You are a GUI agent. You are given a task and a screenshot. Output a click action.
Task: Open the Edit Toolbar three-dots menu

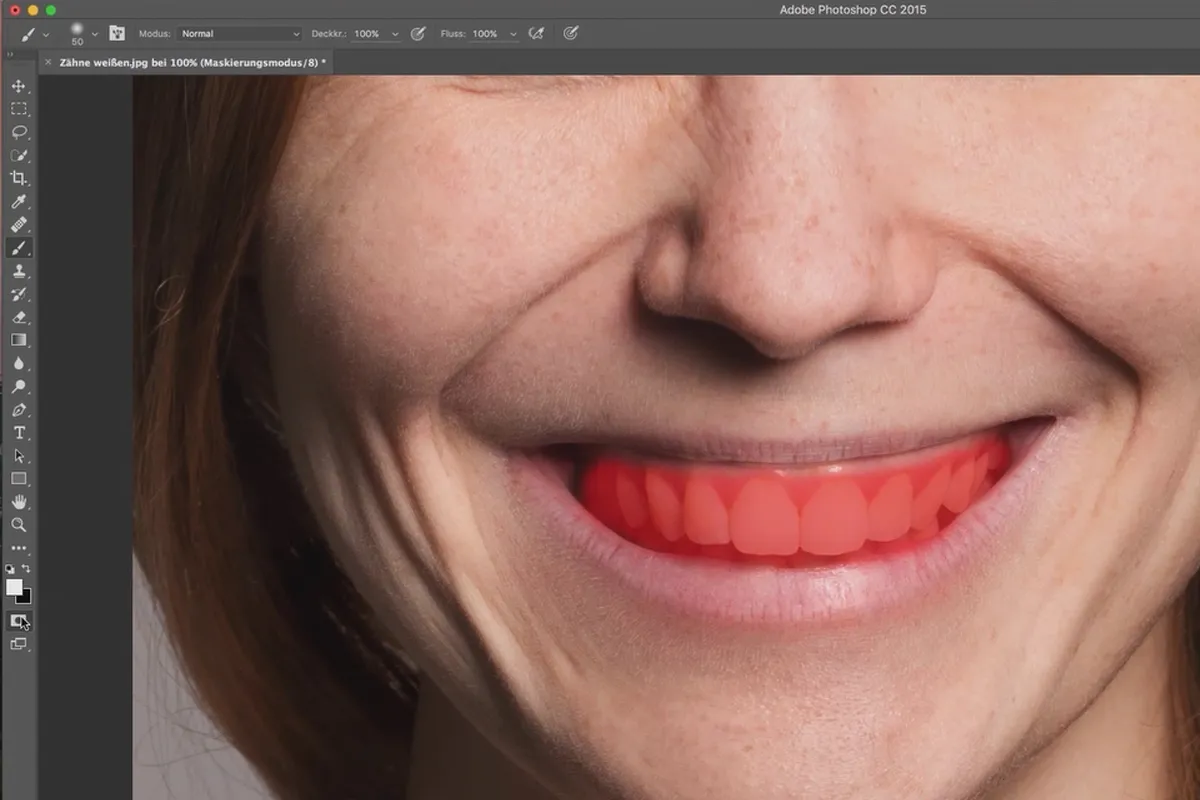pos(19,548)
